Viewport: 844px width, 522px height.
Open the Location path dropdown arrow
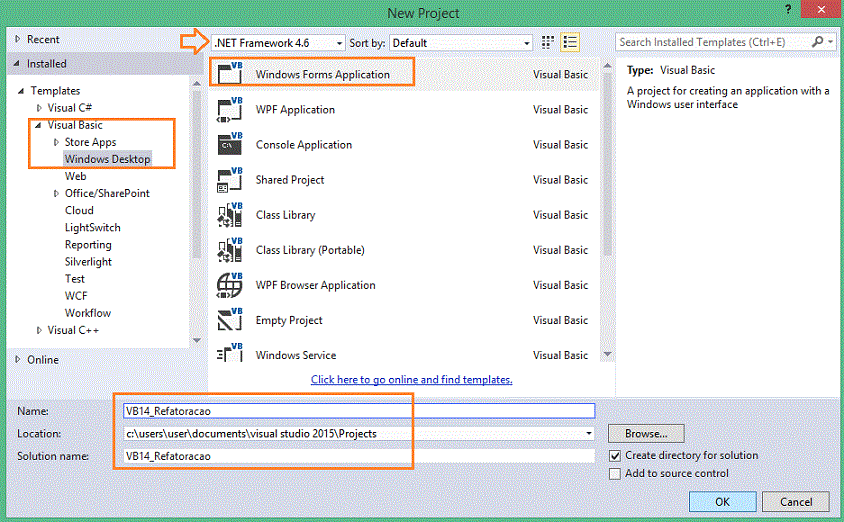tap(588, 433)
